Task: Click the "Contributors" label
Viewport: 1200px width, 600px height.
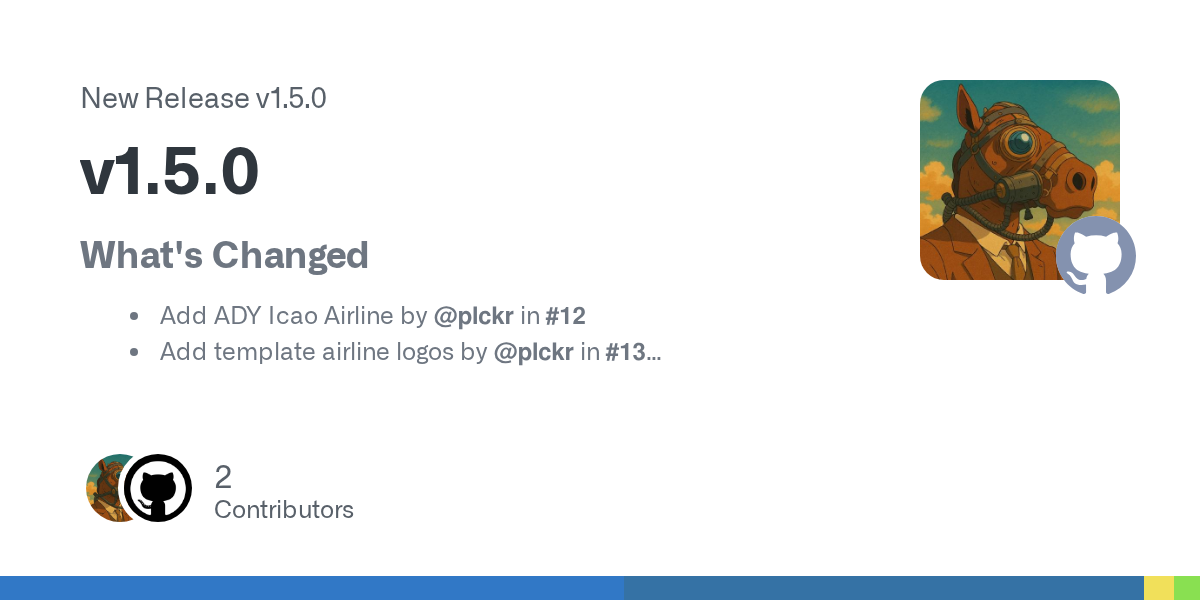Action: 284,510
